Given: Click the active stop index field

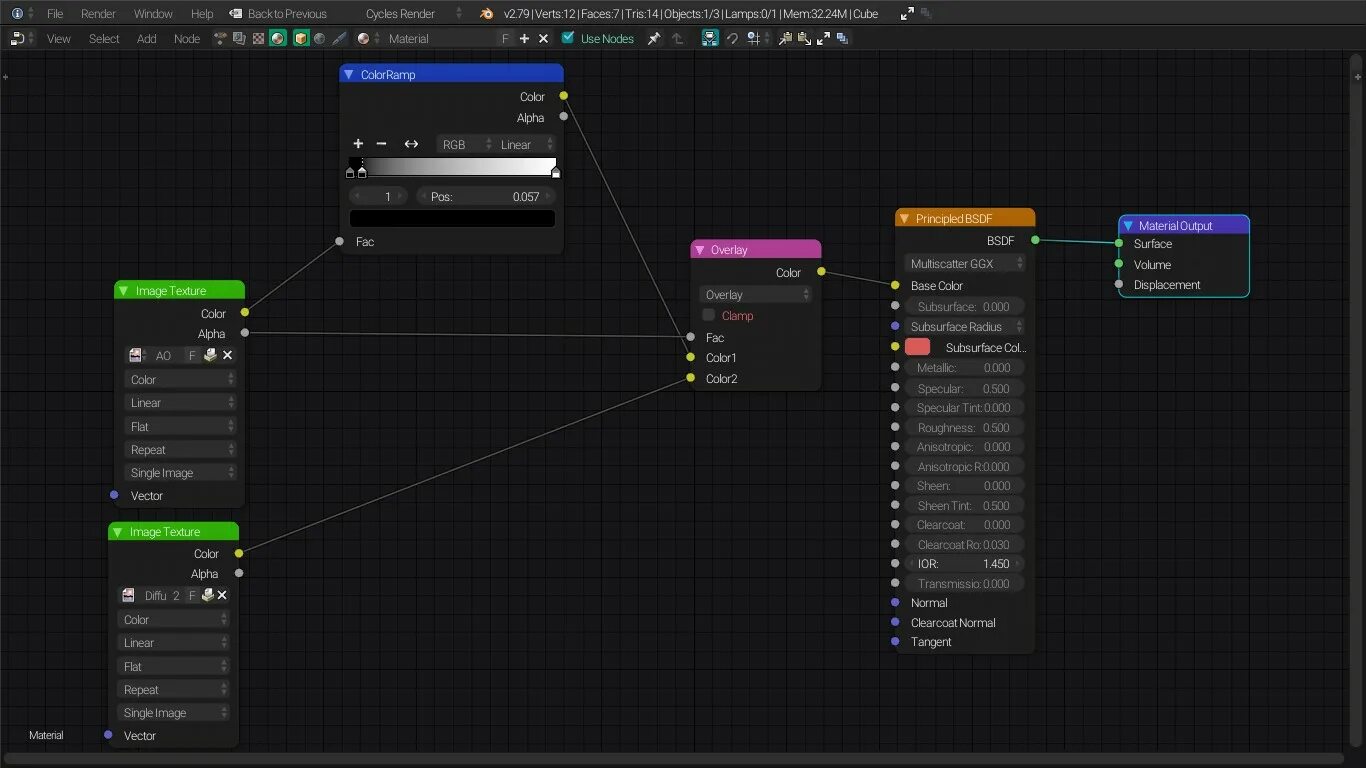Looking at the screenshot, I should click(x=378, y=196).
